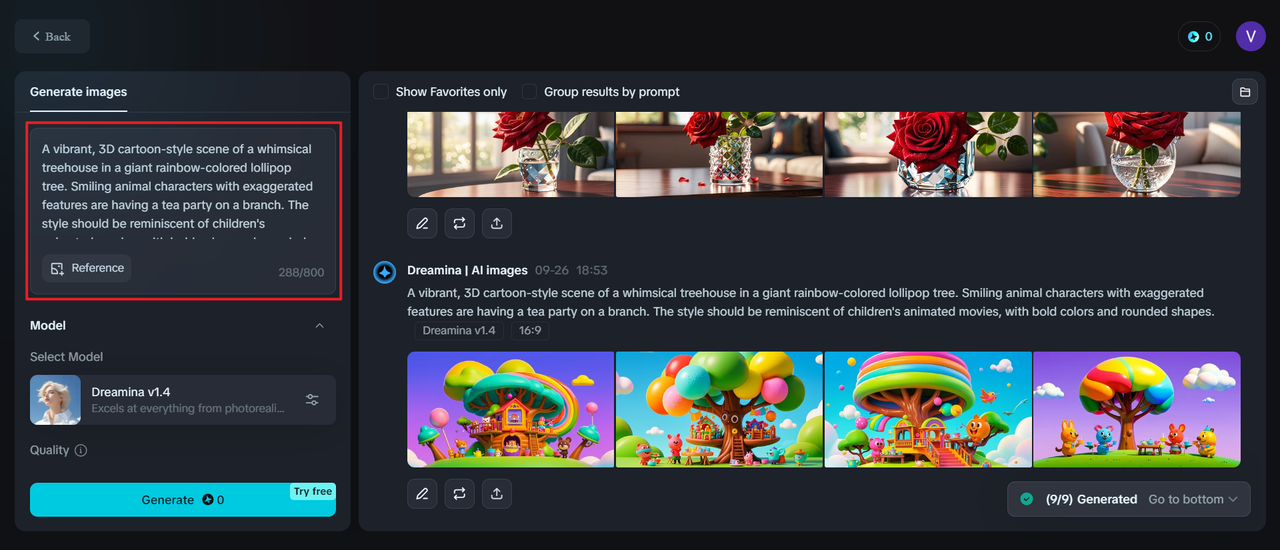Screen dimensions: 1280x550
Task: Open Dreamina v1.4 model selector
Action: [183, 400]
